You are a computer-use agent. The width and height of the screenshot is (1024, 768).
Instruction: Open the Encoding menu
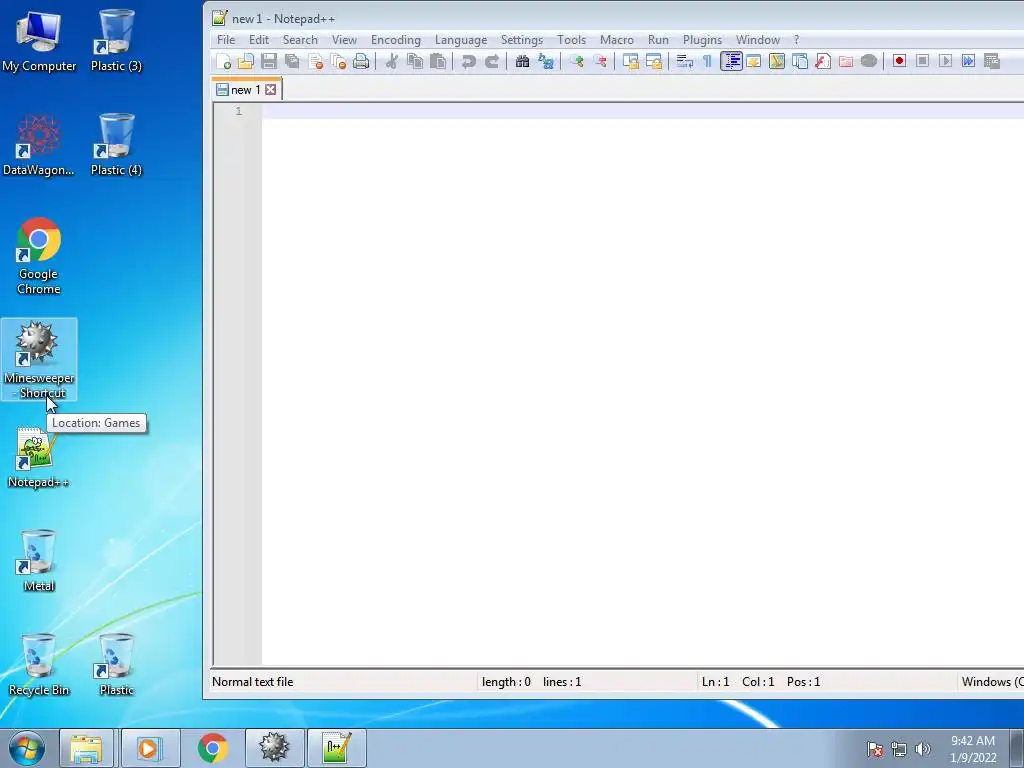click(396, 40)
